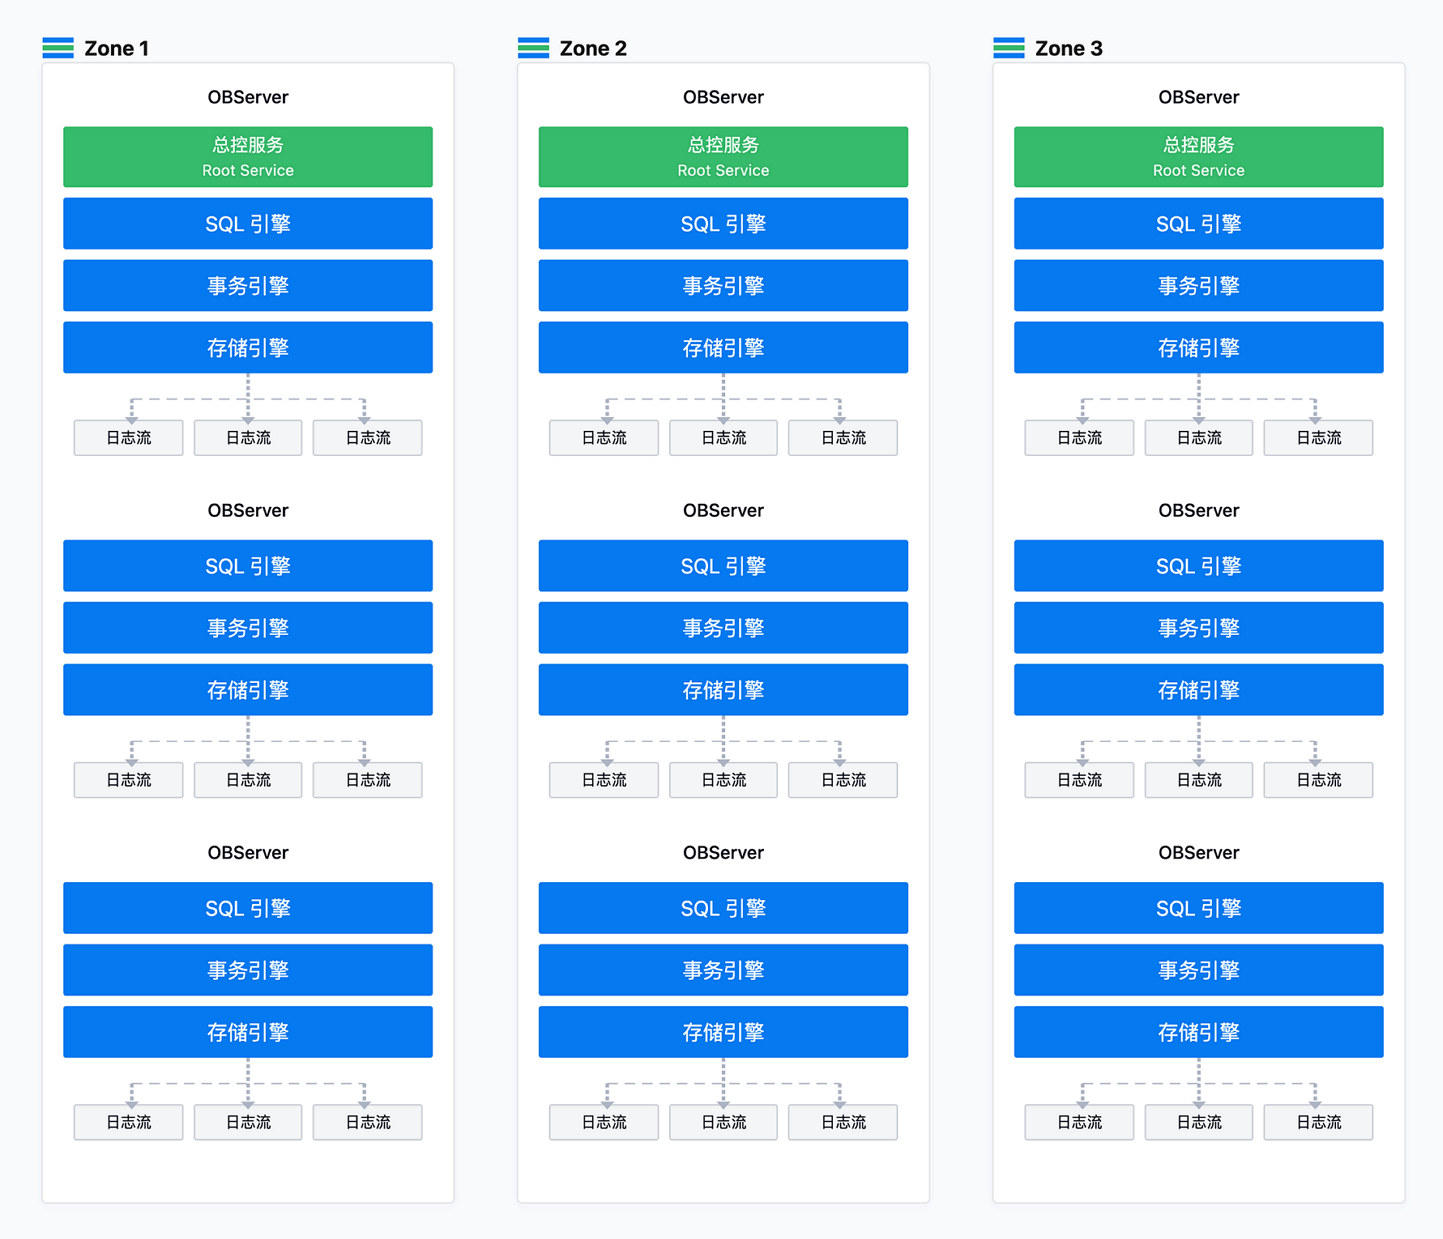Click 事务引擎 in Zone 3's bottom OBServer

[x=1199, y=970]
